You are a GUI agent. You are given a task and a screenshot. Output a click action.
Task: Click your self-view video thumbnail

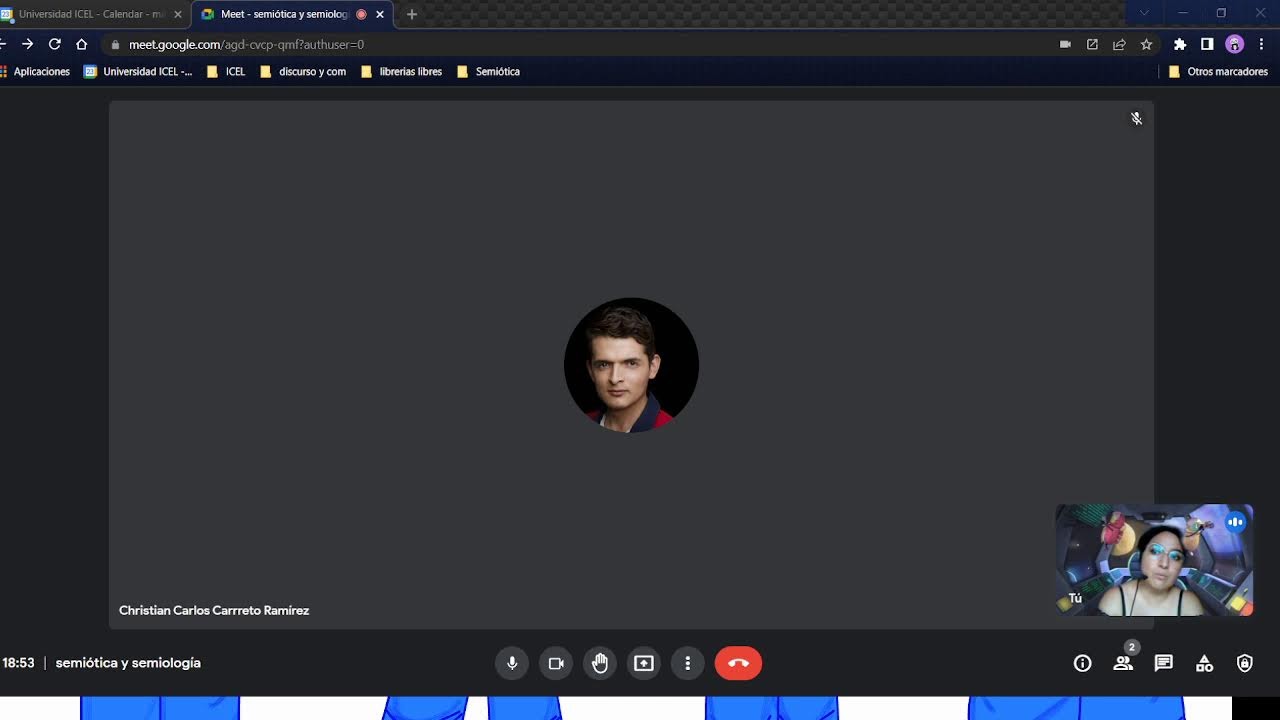[1154, 560]
